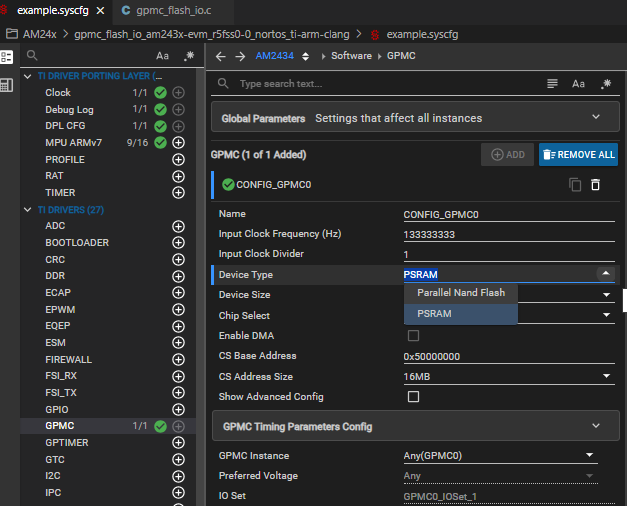Add an I2C driver instance
627x506 pixels.
click(x=178, y=476)
